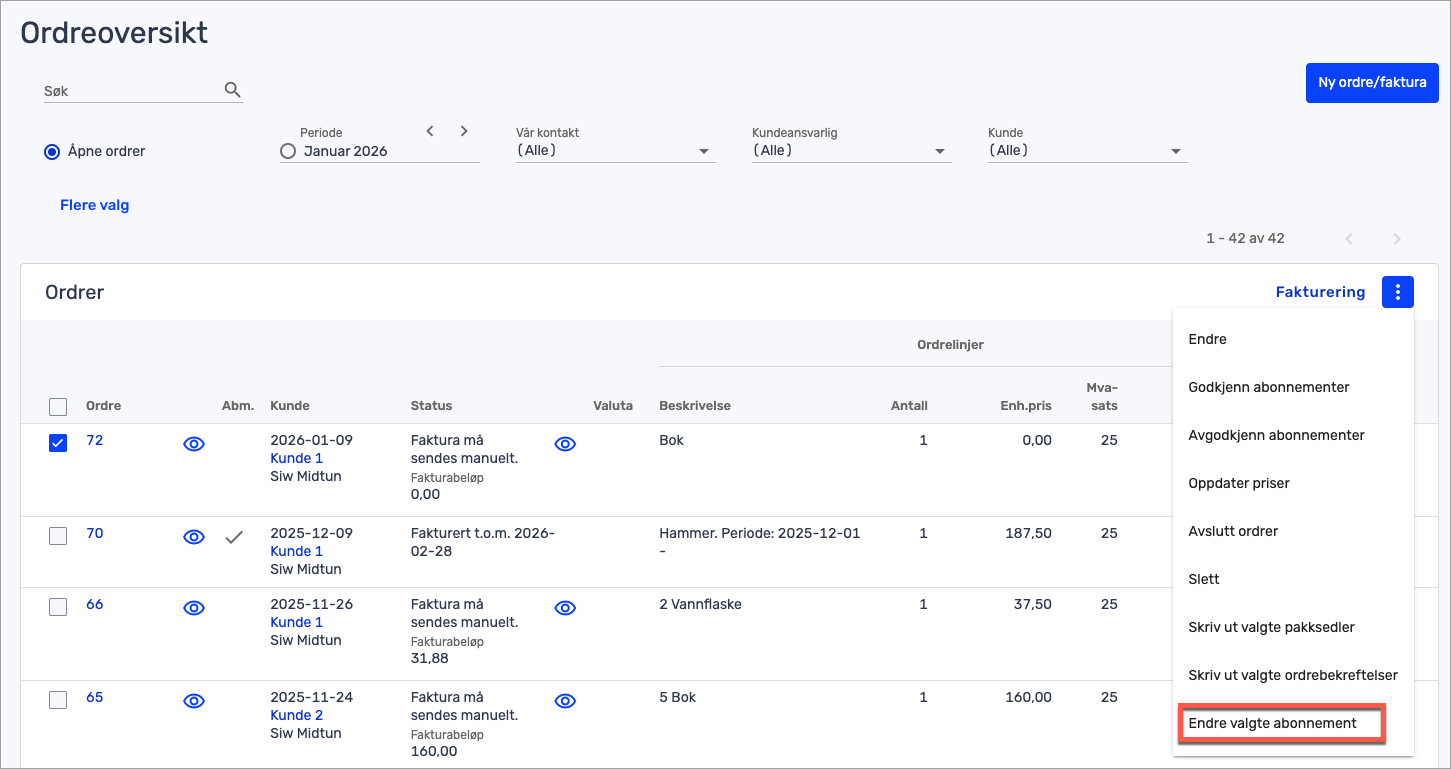Click into the Søk search field
This screenshot has height=769, width=1451.
pos(130,91)
